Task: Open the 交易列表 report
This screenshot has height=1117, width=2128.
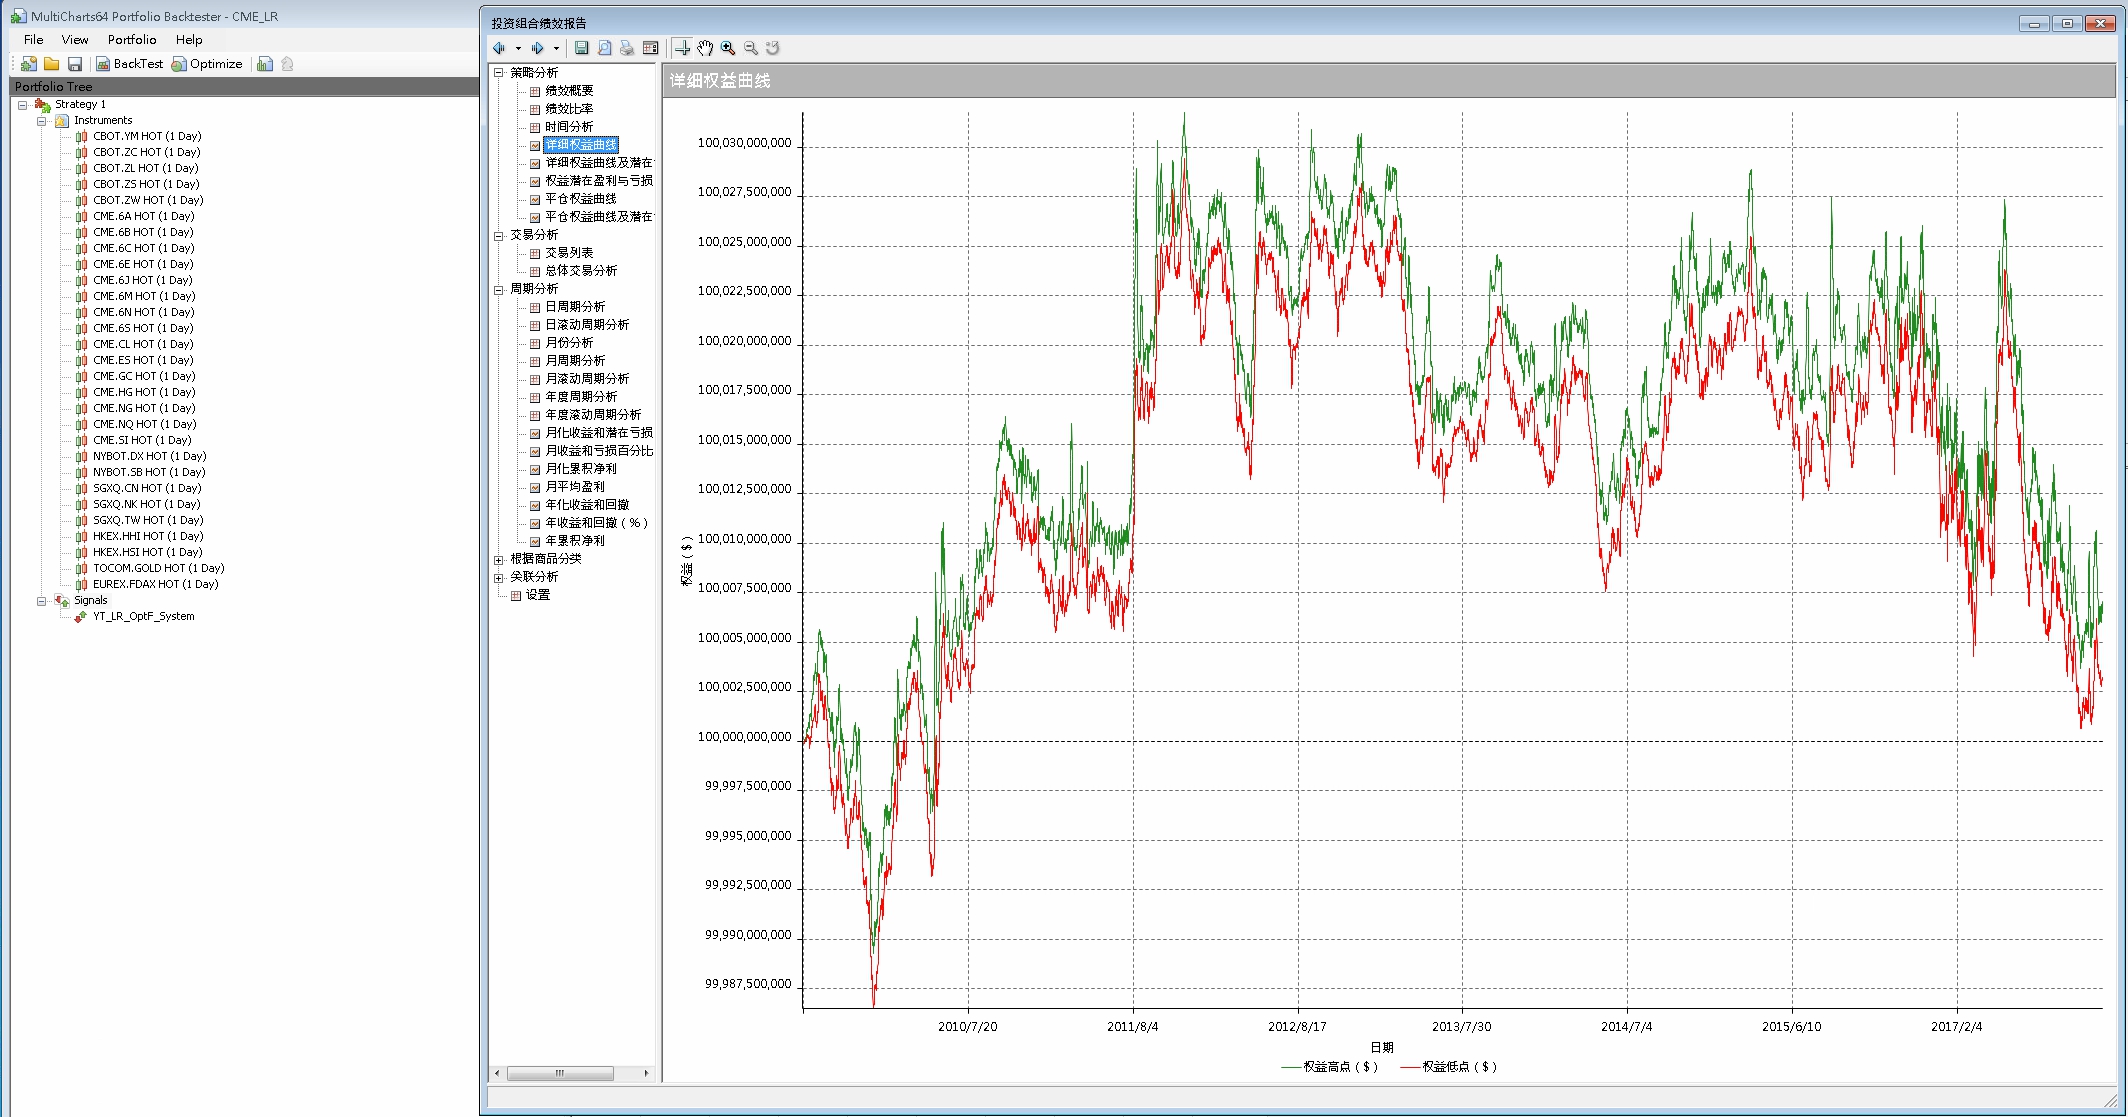Action: click(x=569, y=253)
